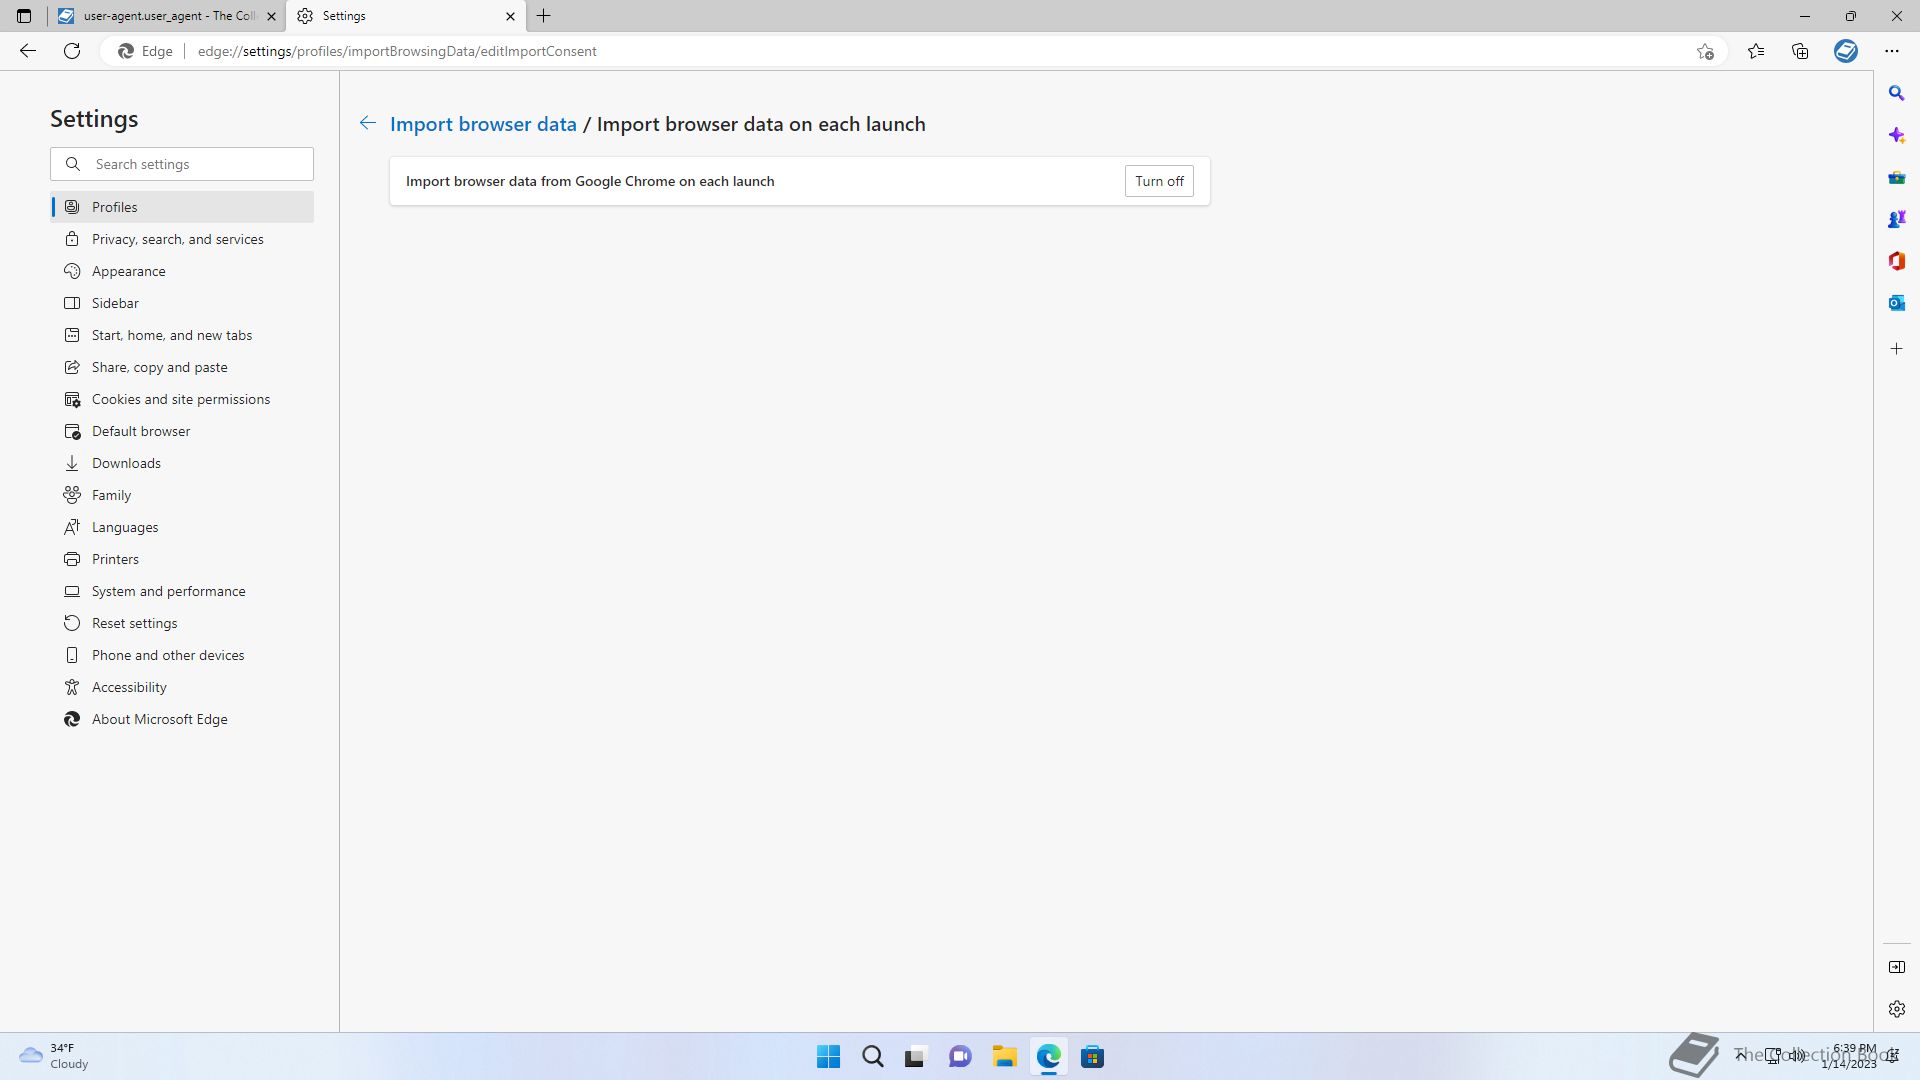Reload the page with the refresh icon
Screen dimensions: 1920x1080
point(72,51)
